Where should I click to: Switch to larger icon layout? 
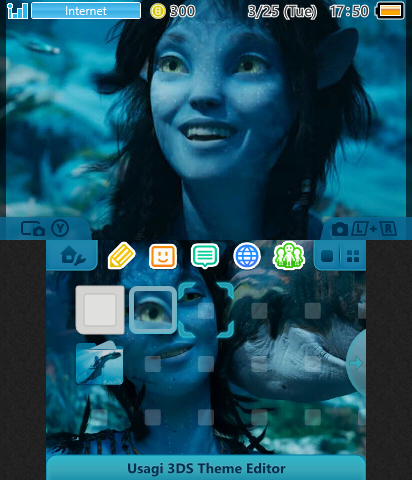pos(327,256)
